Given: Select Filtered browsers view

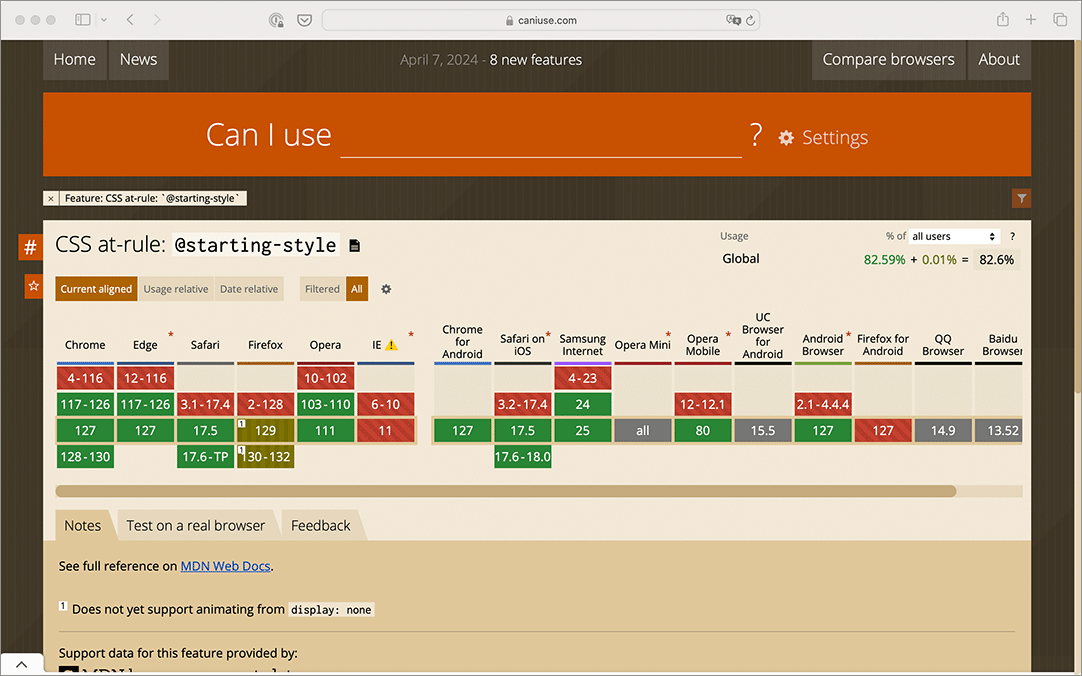Looking at the screenshot, I should click(x=322, y=289).
